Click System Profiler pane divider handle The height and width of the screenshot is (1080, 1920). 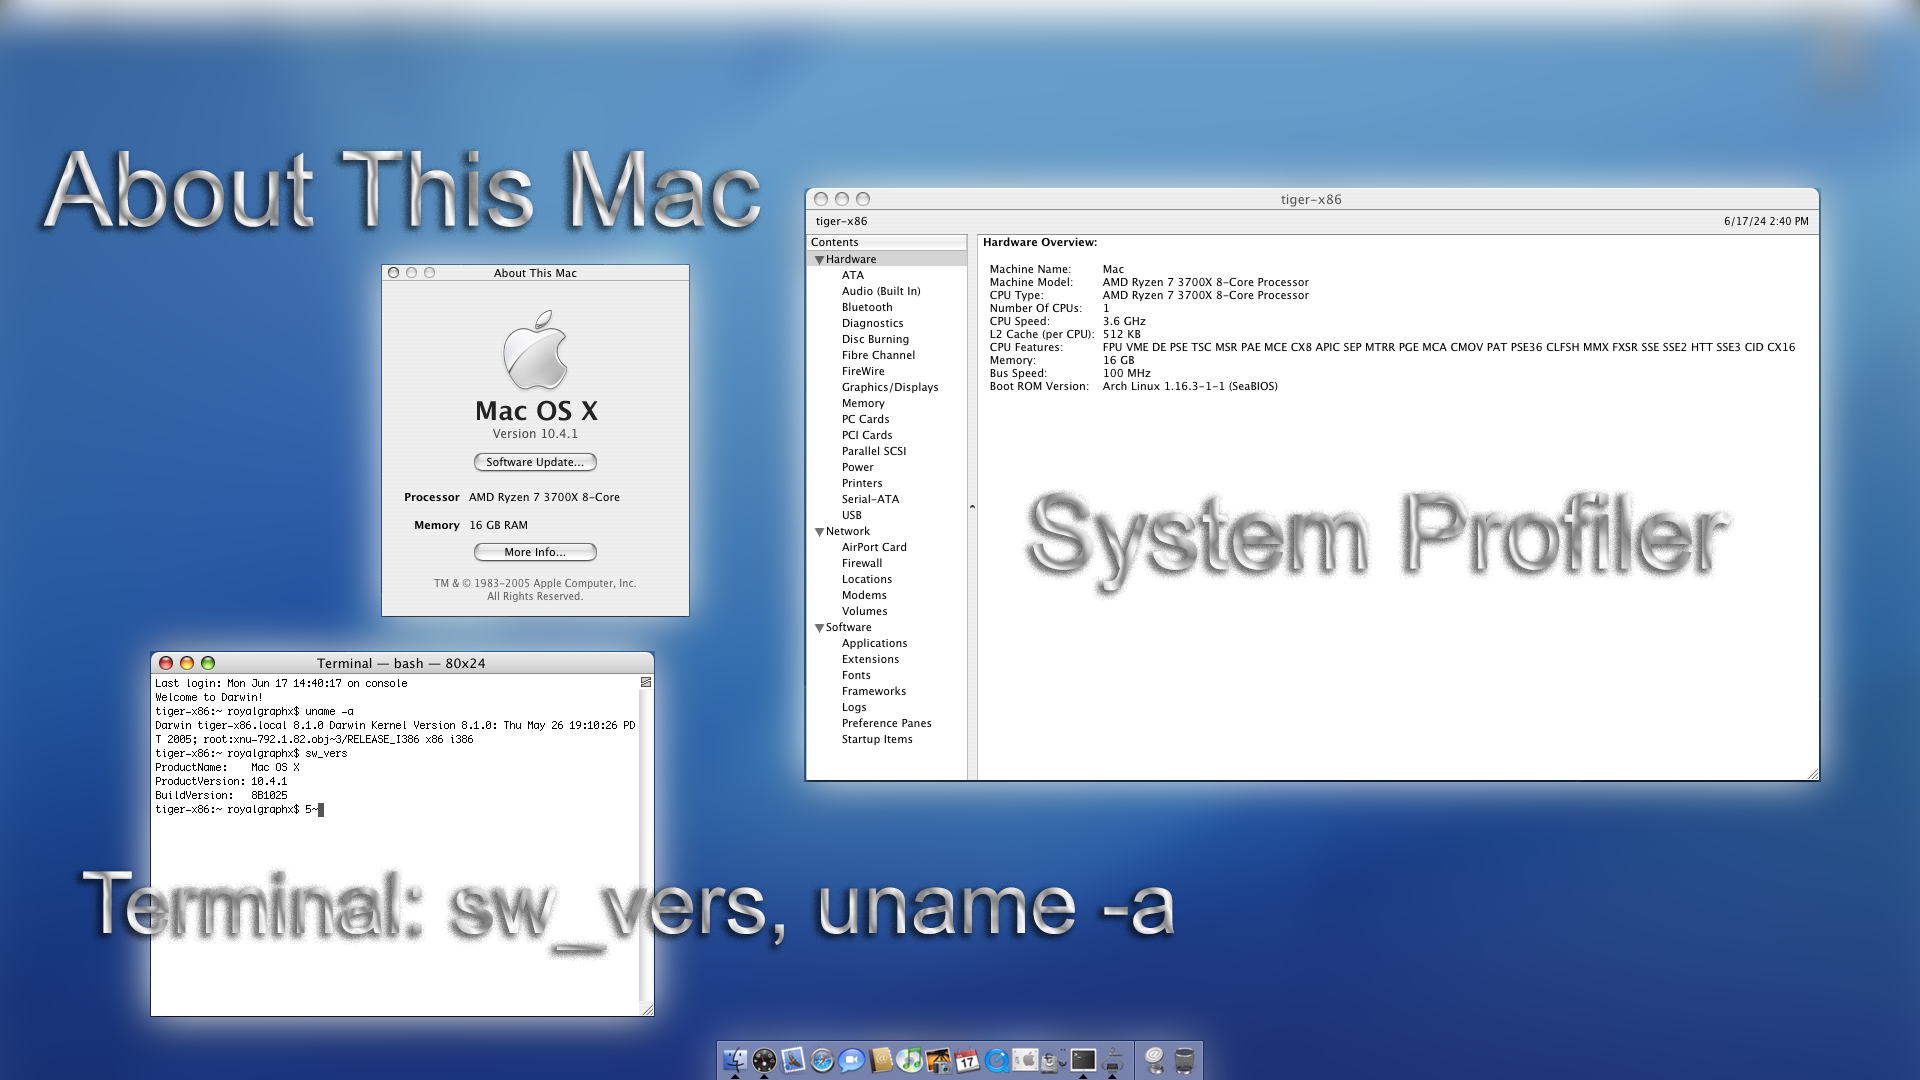click(x=972, y=507)
